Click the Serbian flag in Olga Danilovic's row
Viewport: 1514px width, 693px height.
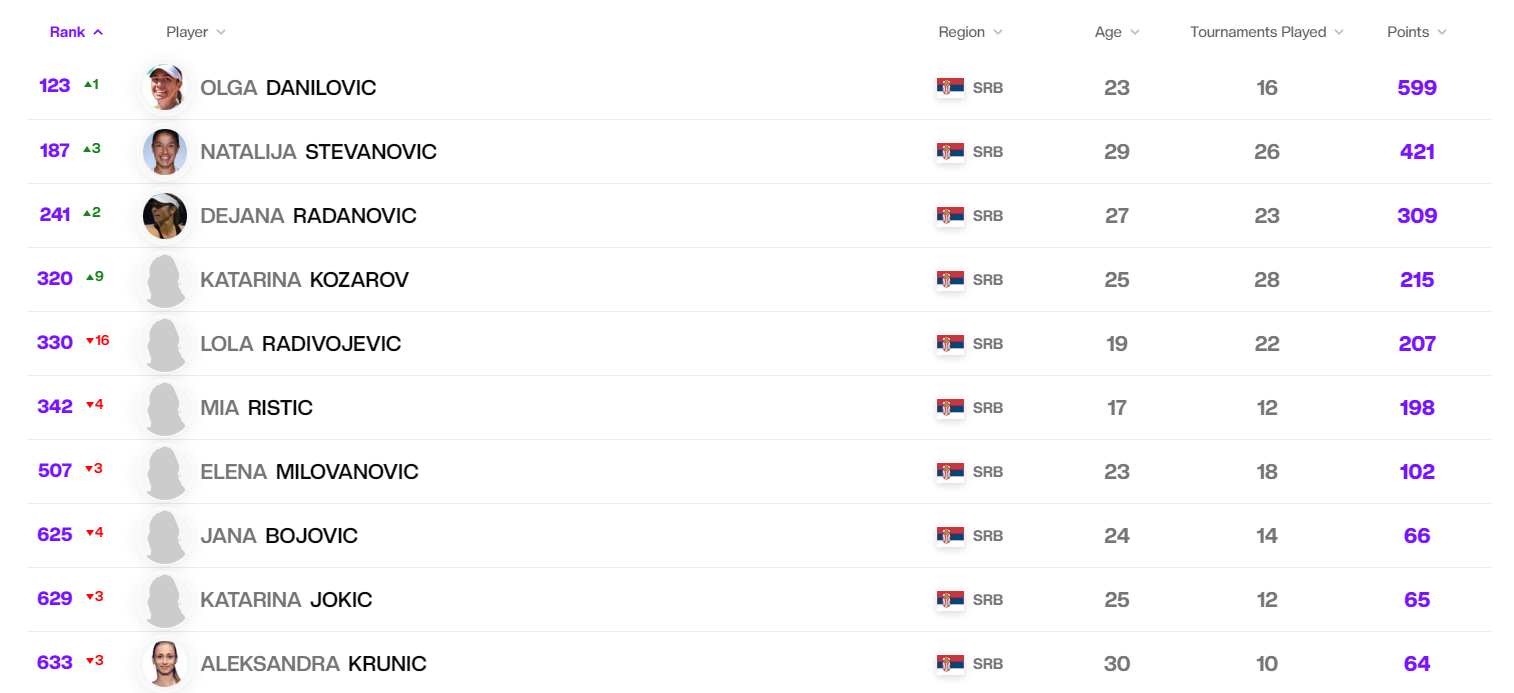point(950,87)
